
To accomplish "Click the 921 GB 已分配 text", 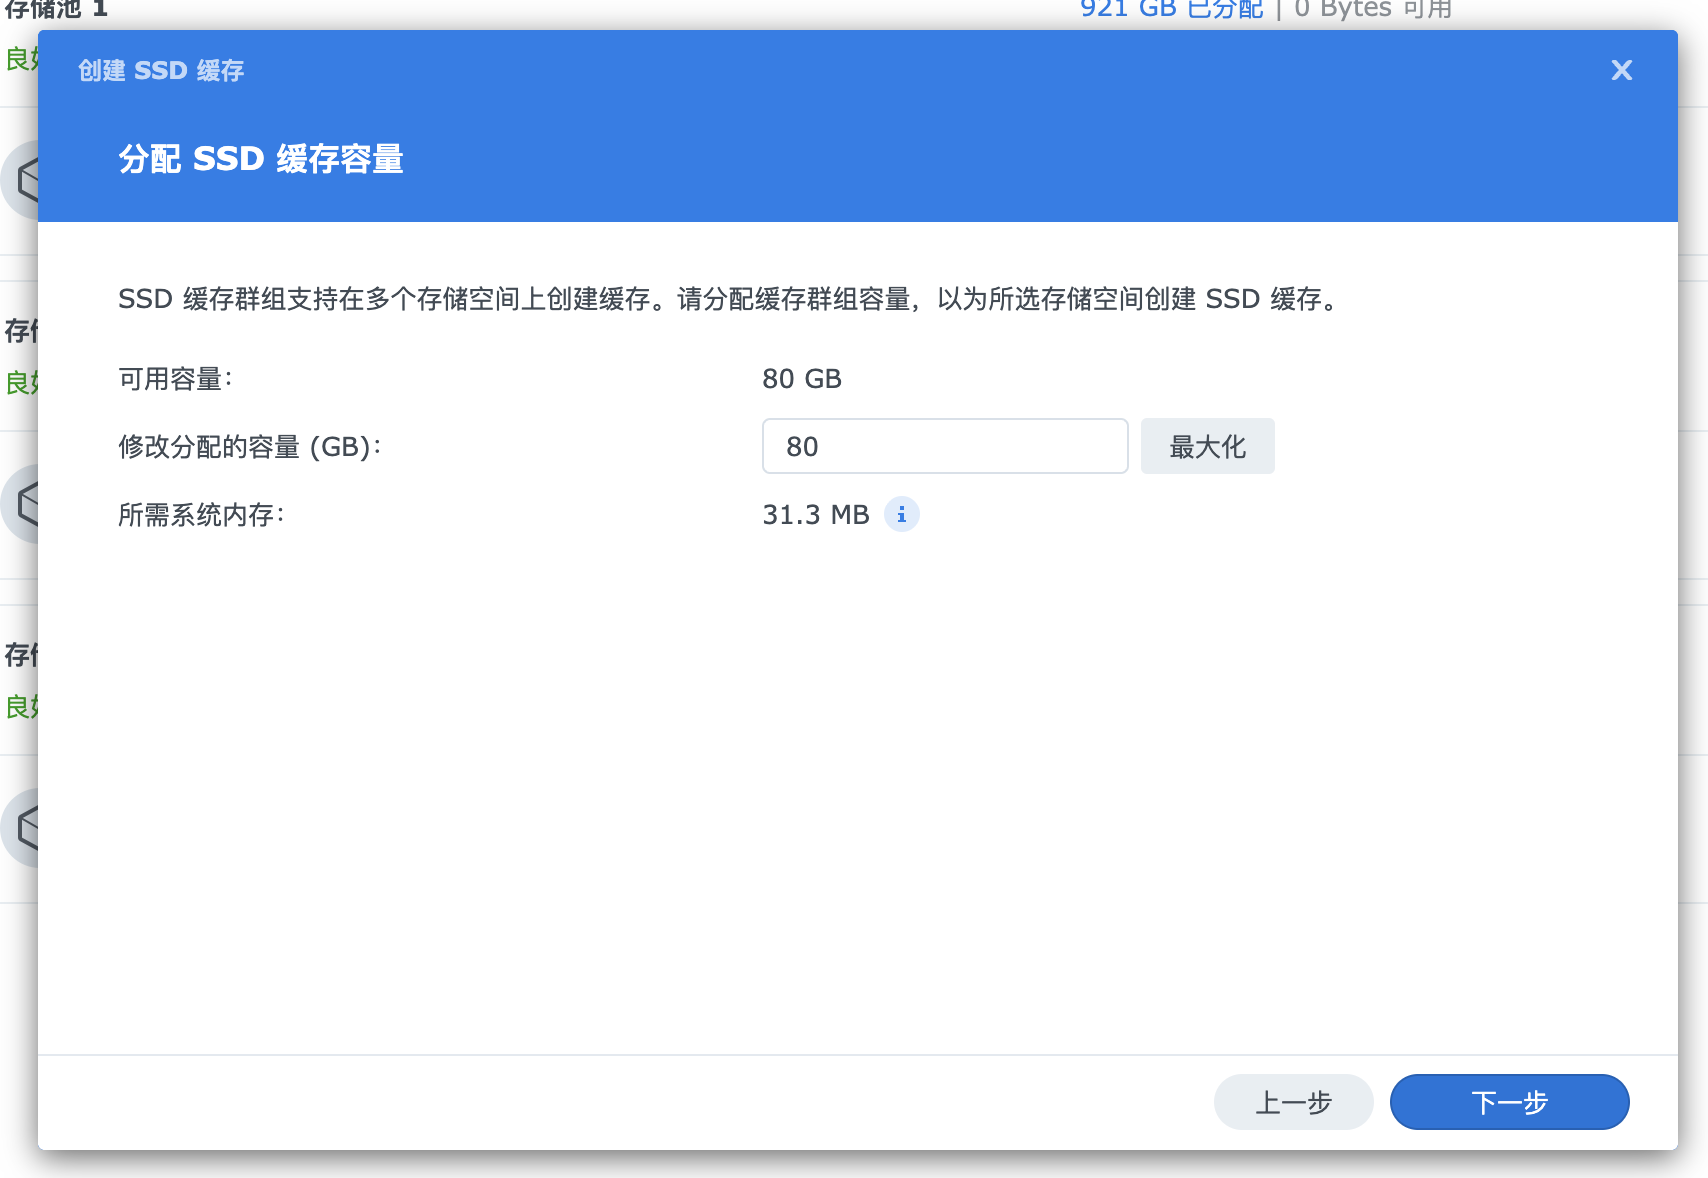I will pyautogui.click(x=1171, y=10).
